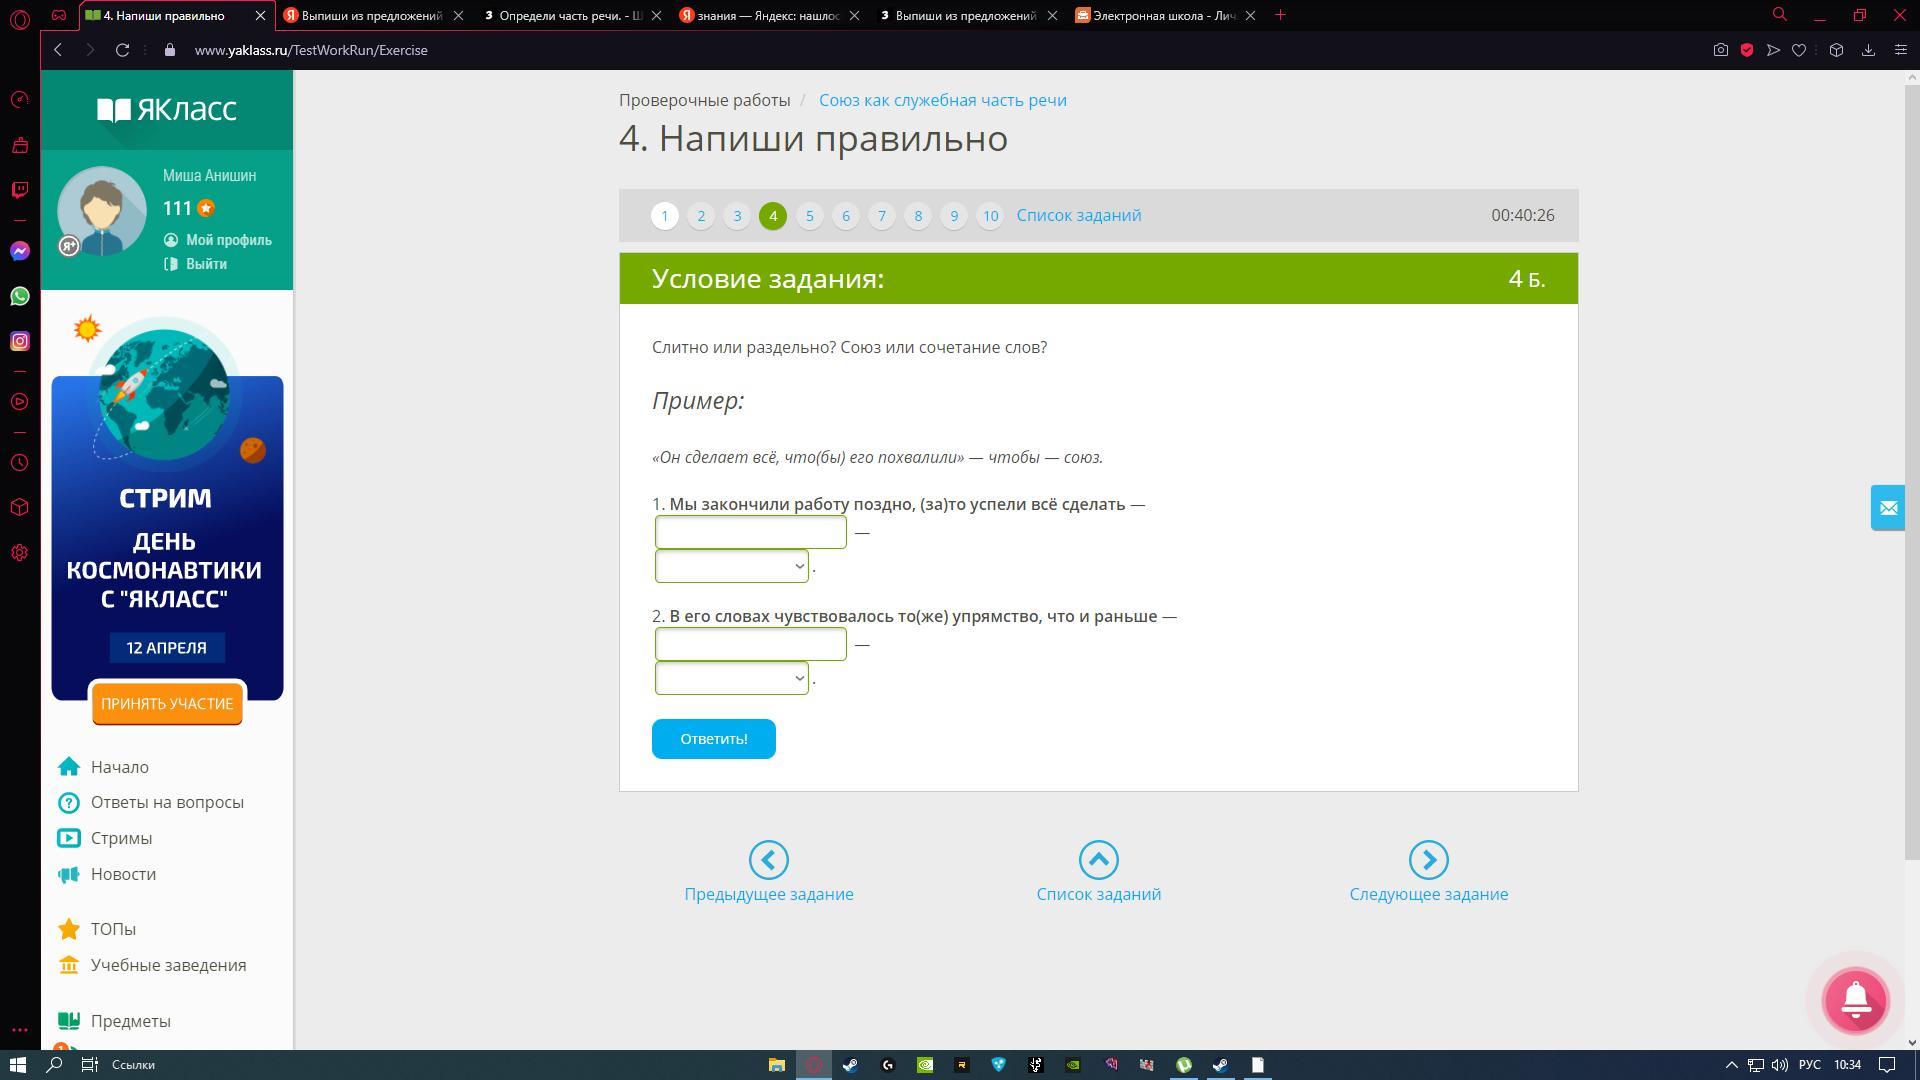
Task: Click the answer input for sentence 1
Action: (750, 533)
